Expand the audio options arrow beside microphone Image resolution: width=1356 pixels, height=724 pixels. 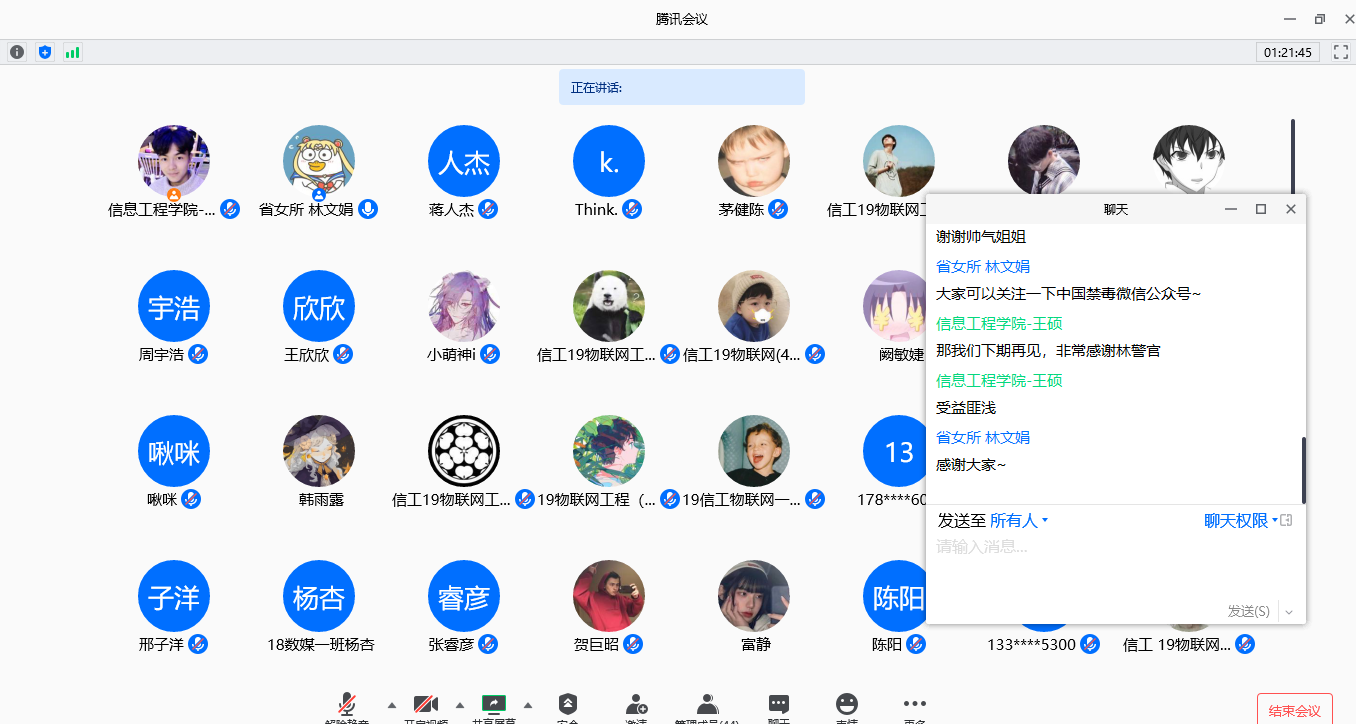coord(392,704)
